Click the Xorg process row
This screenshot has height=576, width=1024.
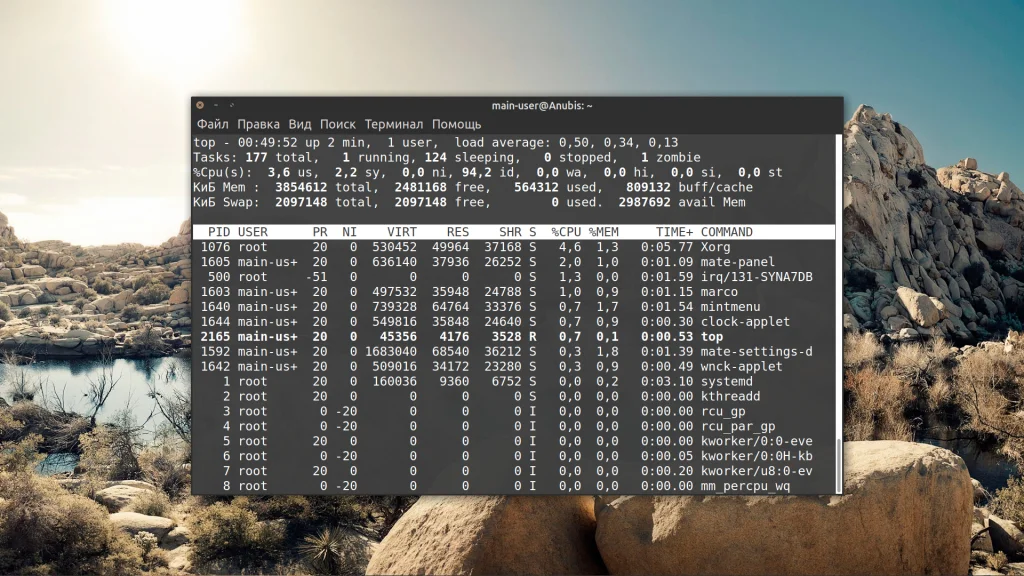(500, 247)
